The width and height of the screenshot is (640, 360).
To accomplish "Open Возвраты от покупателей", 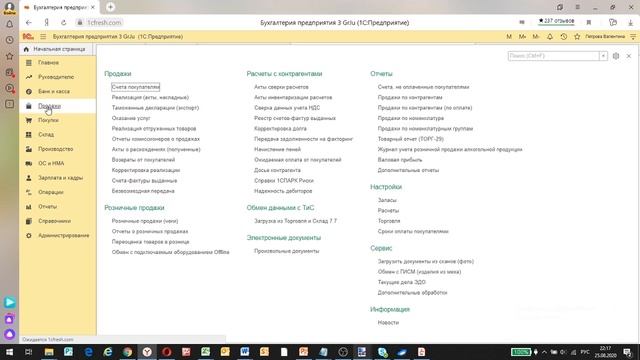I will pos(143,160).
